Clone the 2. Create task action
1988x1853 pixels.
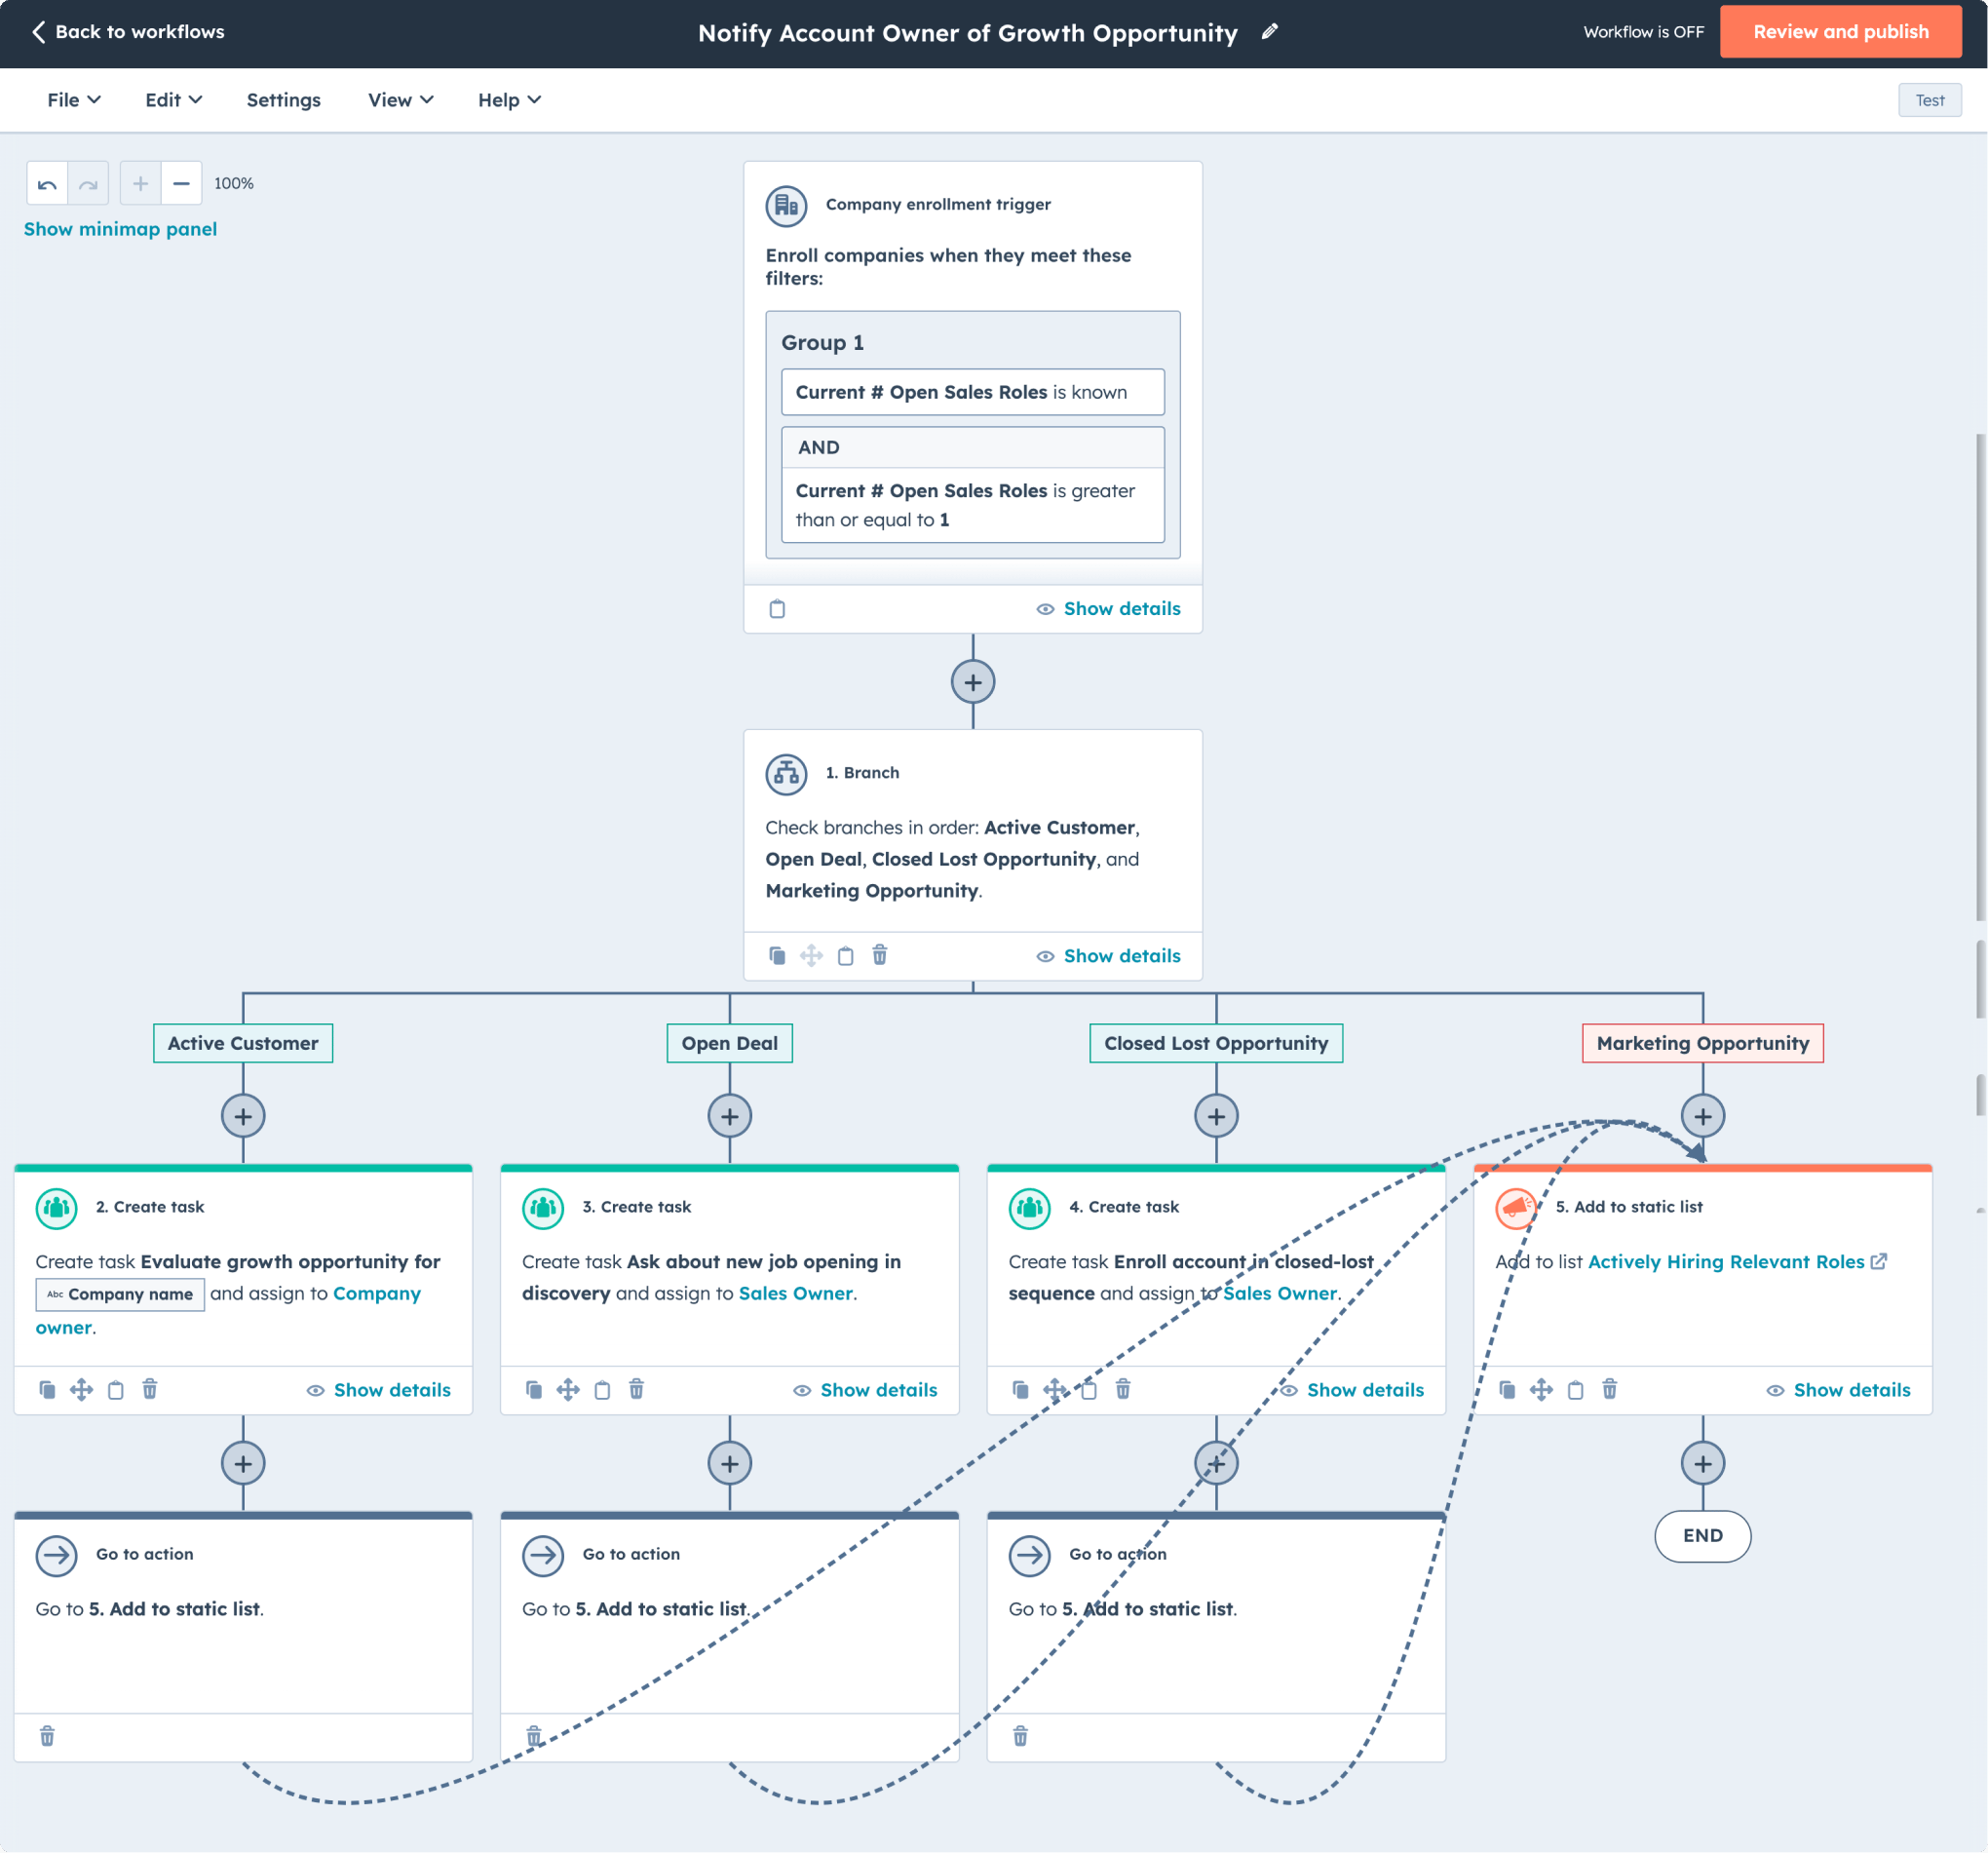[47, 1389]
